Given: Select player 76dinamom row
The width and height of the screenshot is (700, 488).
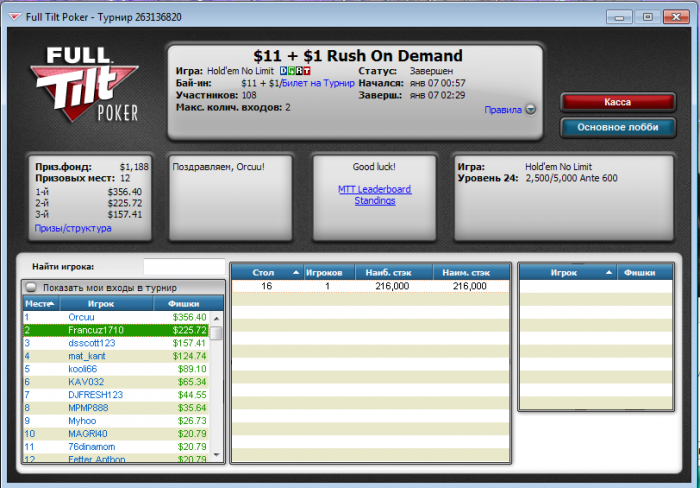Looking at the screenshot, I should pos(116,446).
